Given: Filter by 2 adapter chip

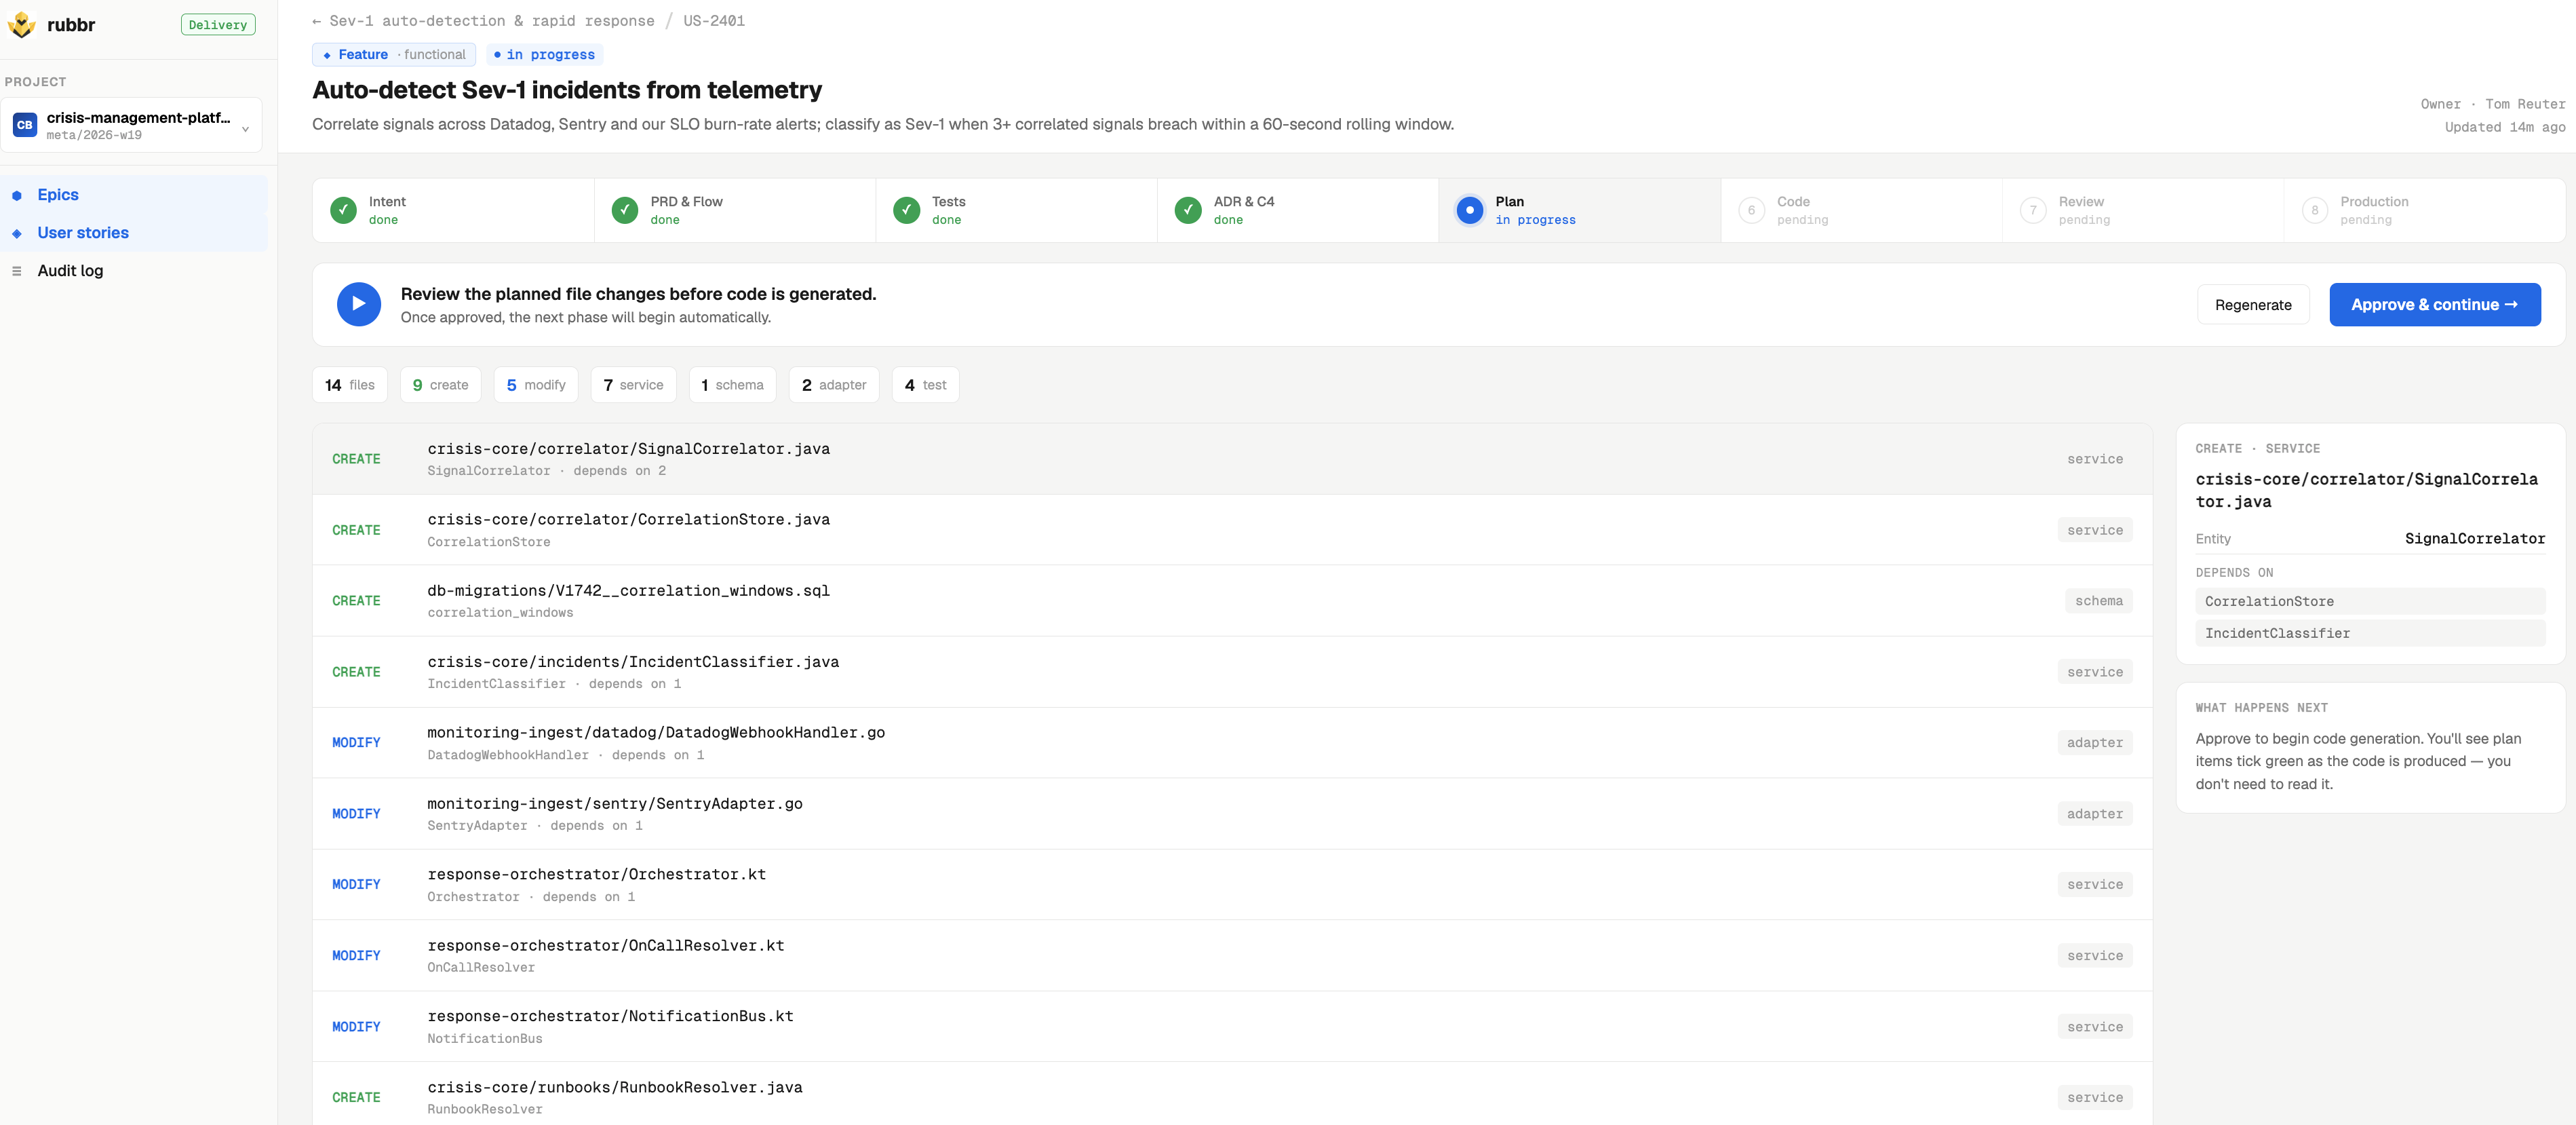Looking at the screenshot, I should pos(834,385).
